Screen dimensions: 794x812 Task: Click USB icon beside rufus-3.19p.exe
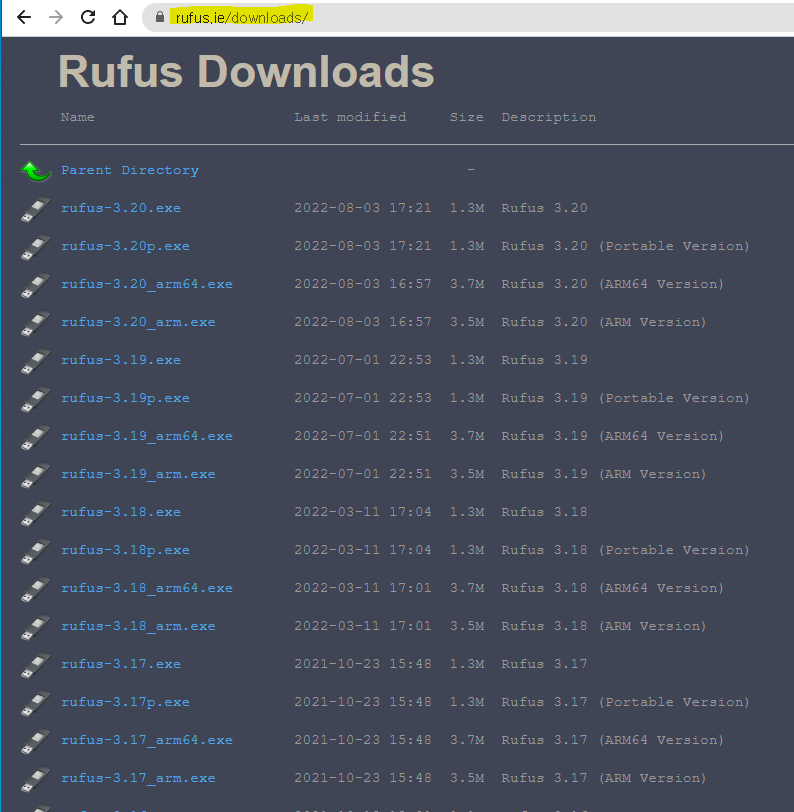coord(35,399)
